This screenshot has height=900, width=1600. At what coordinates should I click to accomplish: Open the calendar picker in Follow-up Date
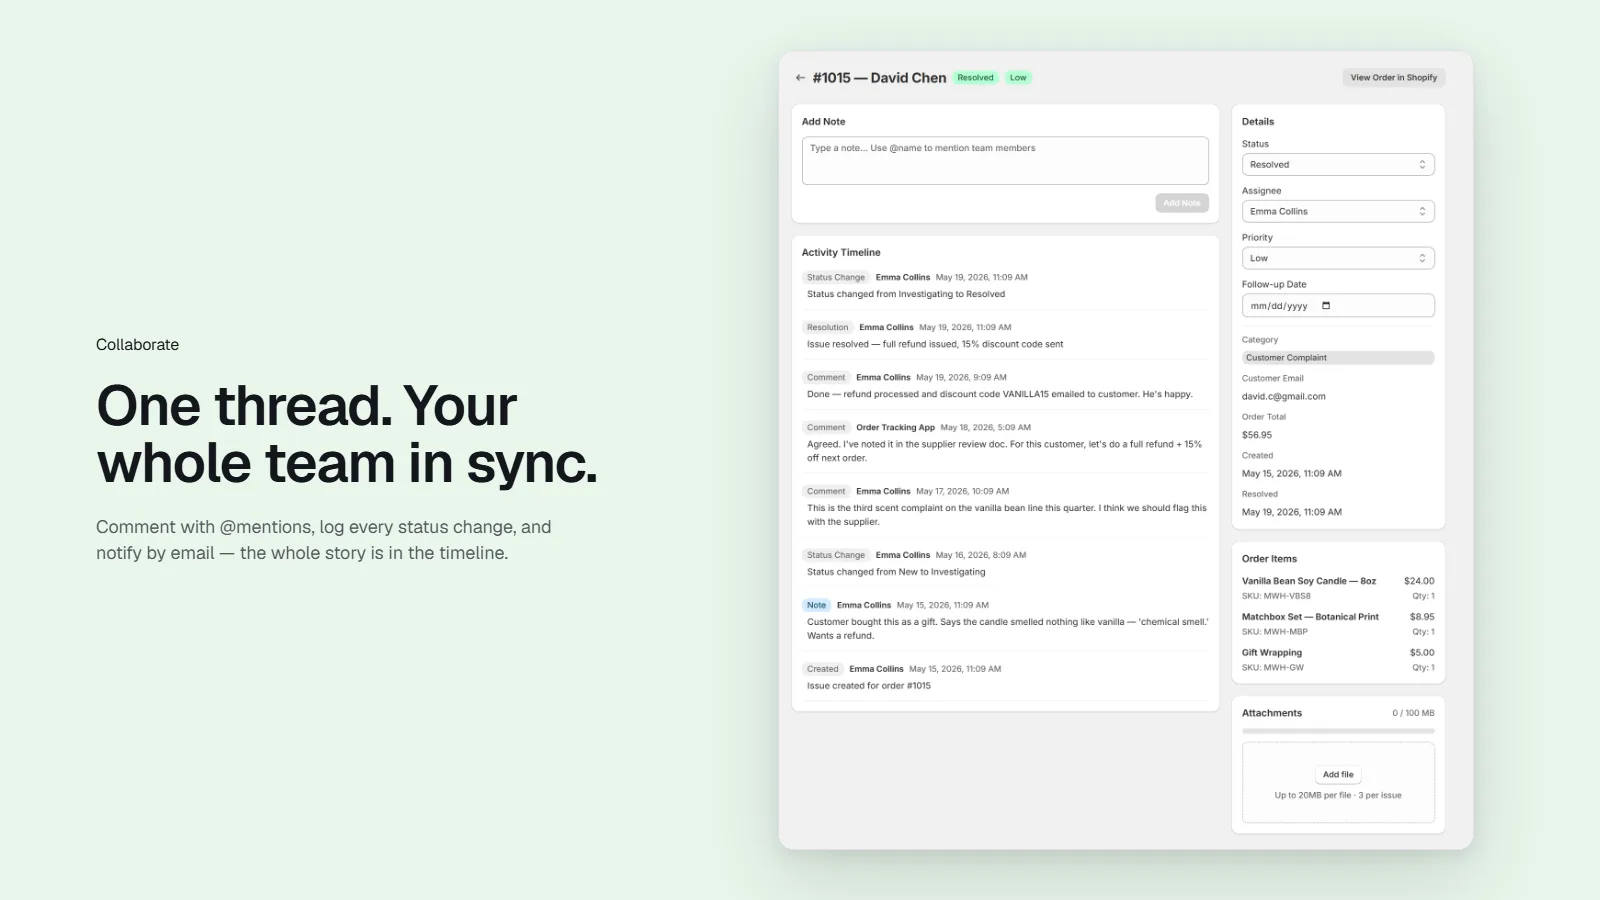1326,306
